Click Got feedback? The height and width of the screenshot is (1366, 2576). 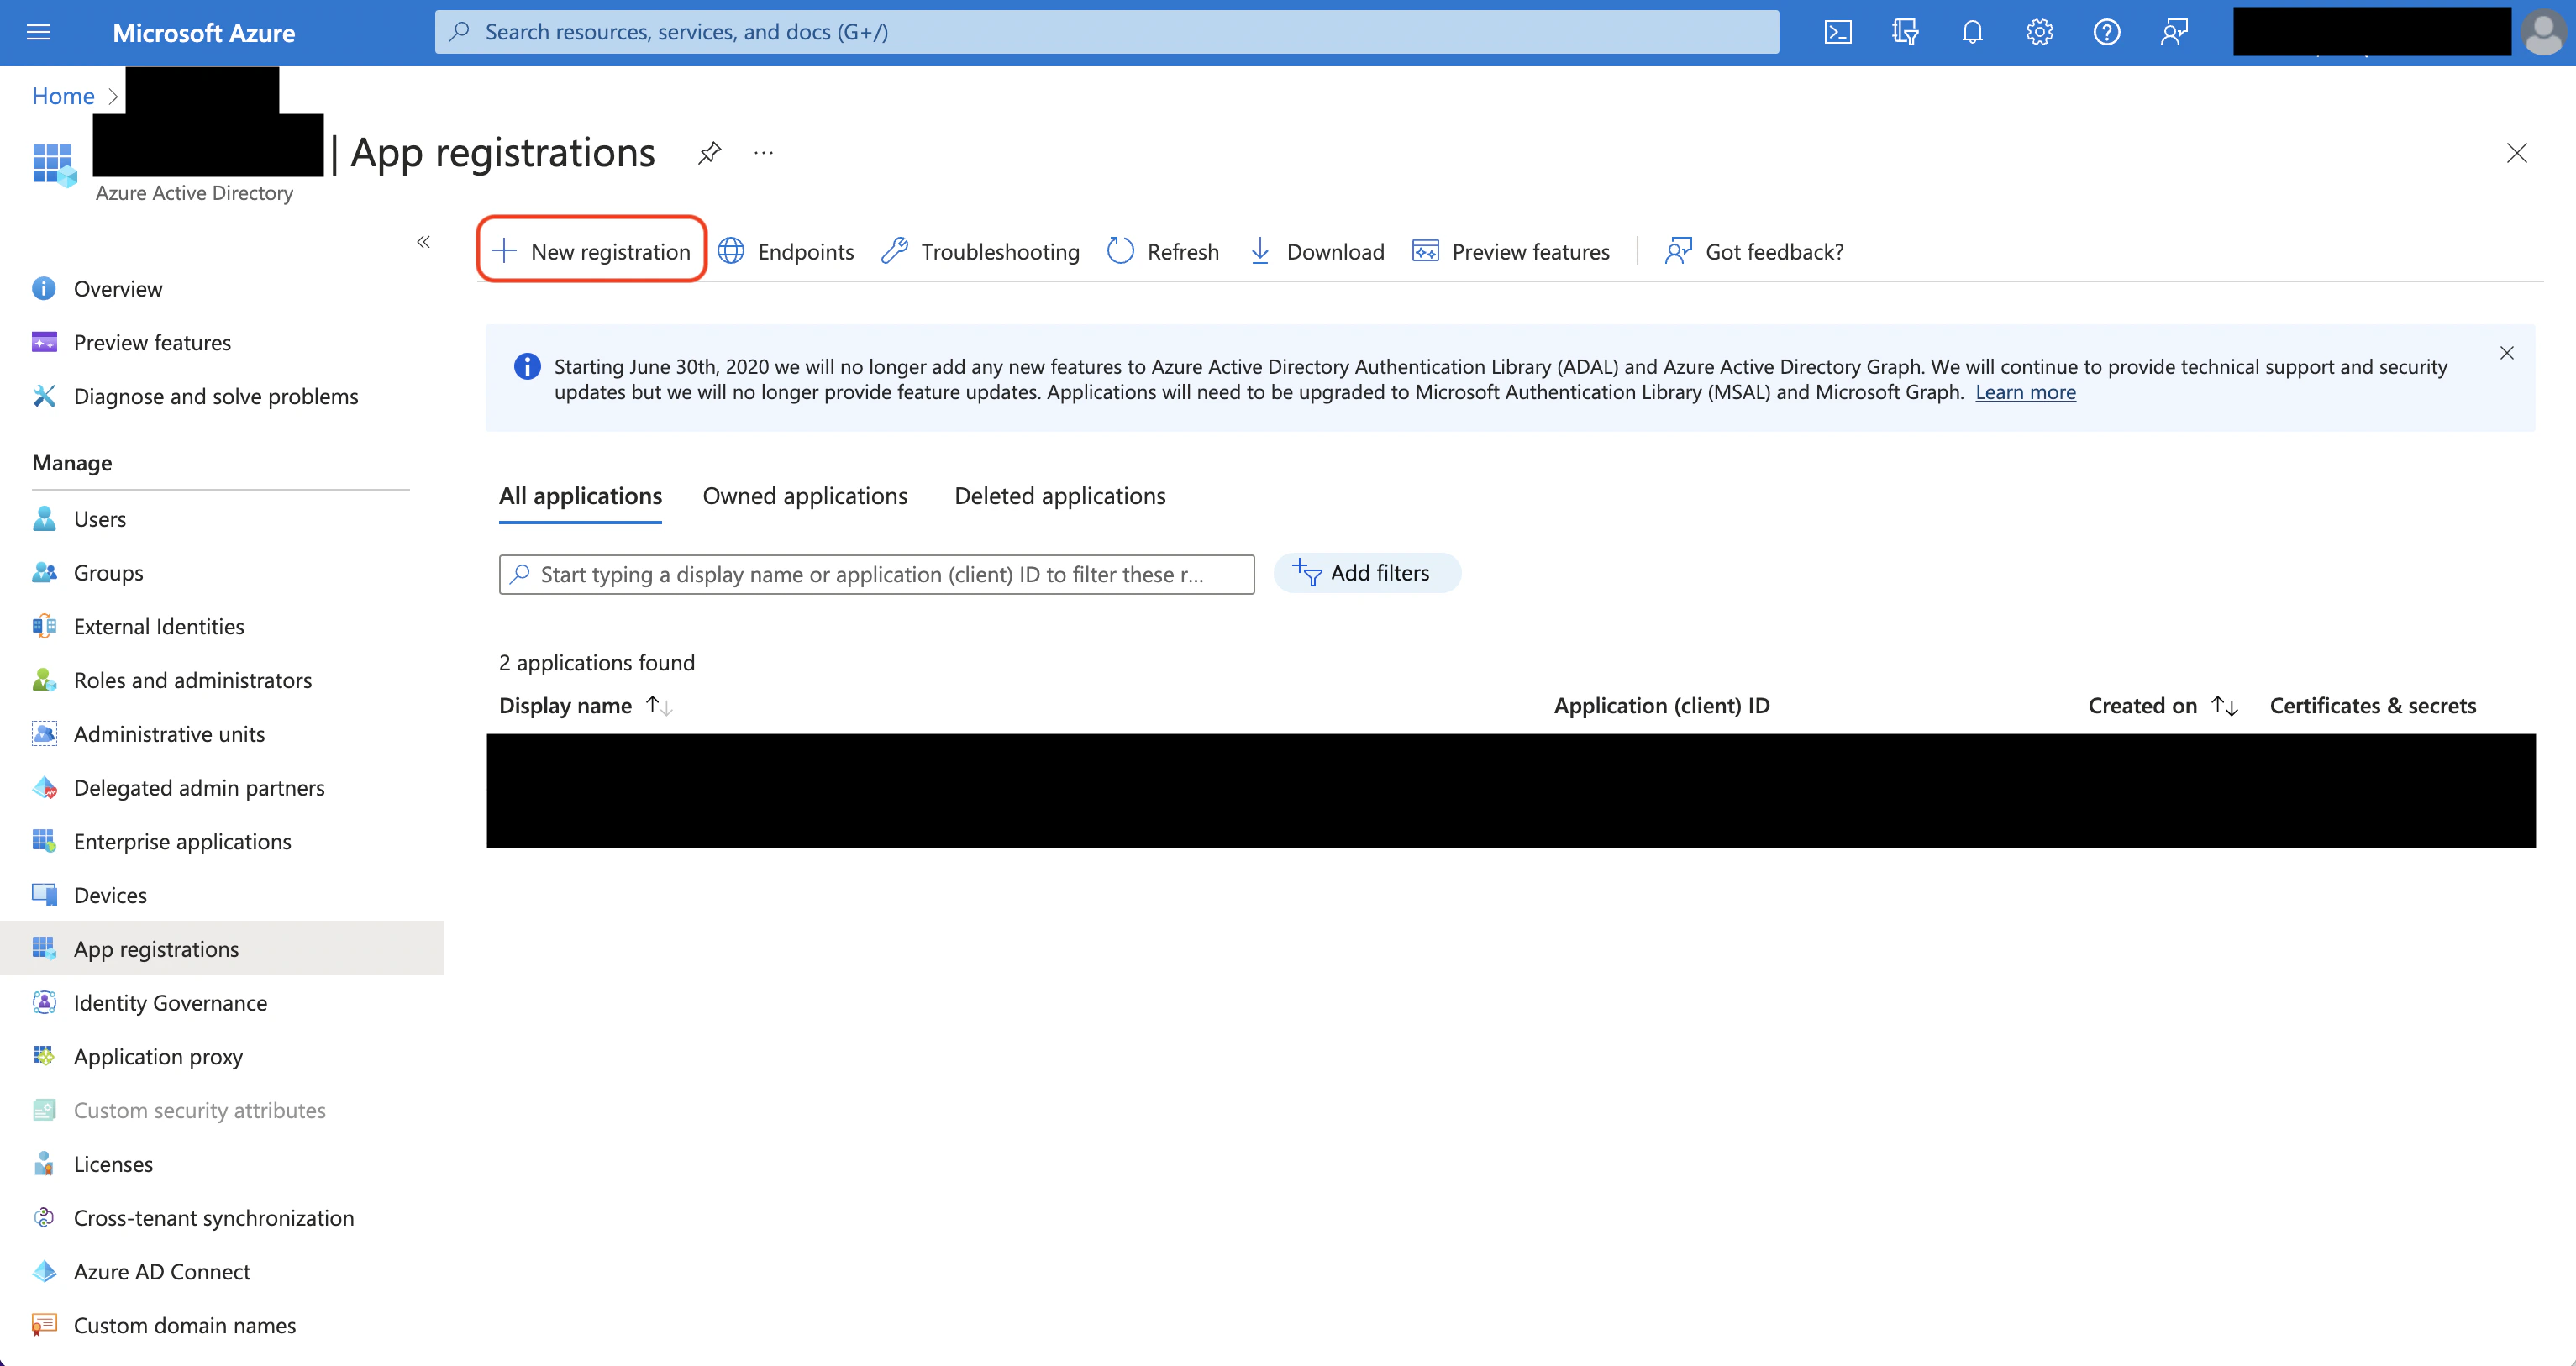(x=1754, y=251)
